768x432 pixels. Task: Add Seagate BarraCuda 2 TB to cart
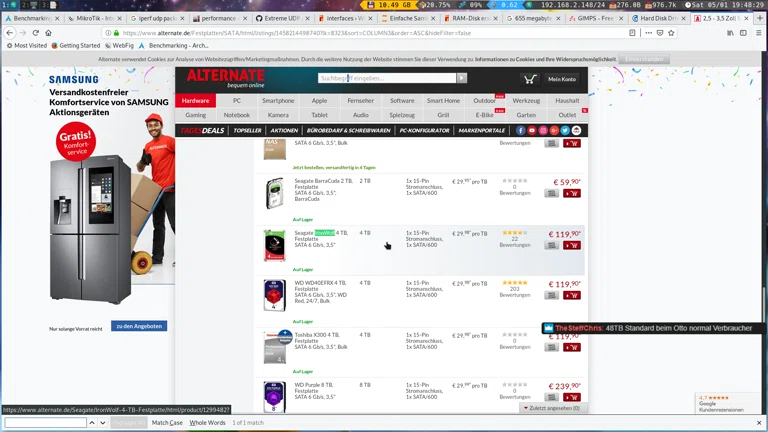(x=571, y=195)
